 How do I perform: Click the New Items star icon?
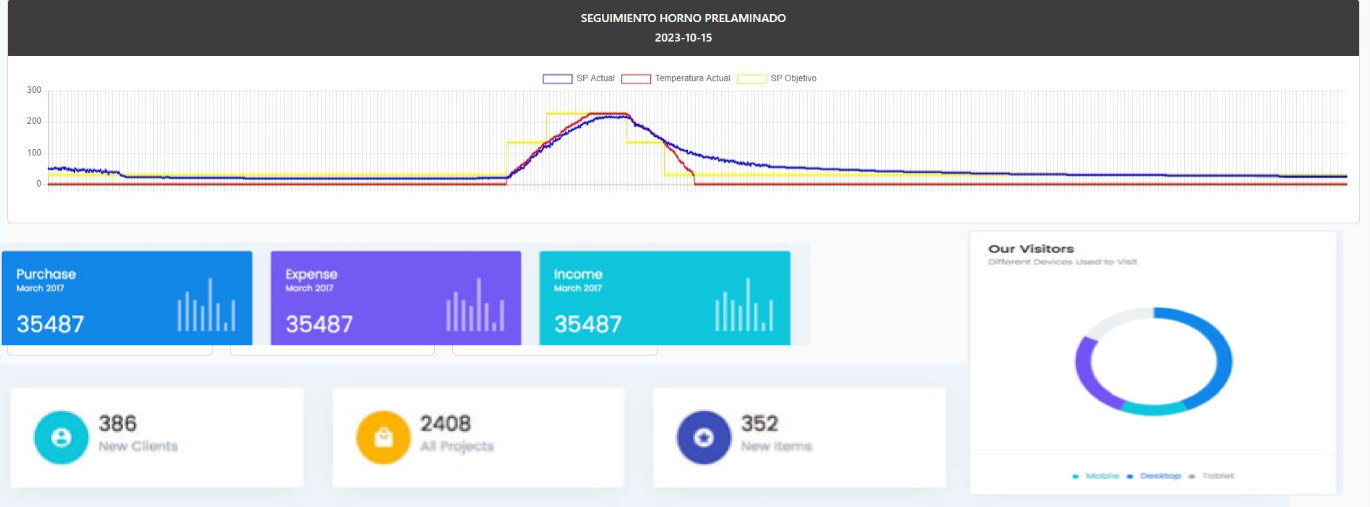pyautogui.click(x=703, y=438)
